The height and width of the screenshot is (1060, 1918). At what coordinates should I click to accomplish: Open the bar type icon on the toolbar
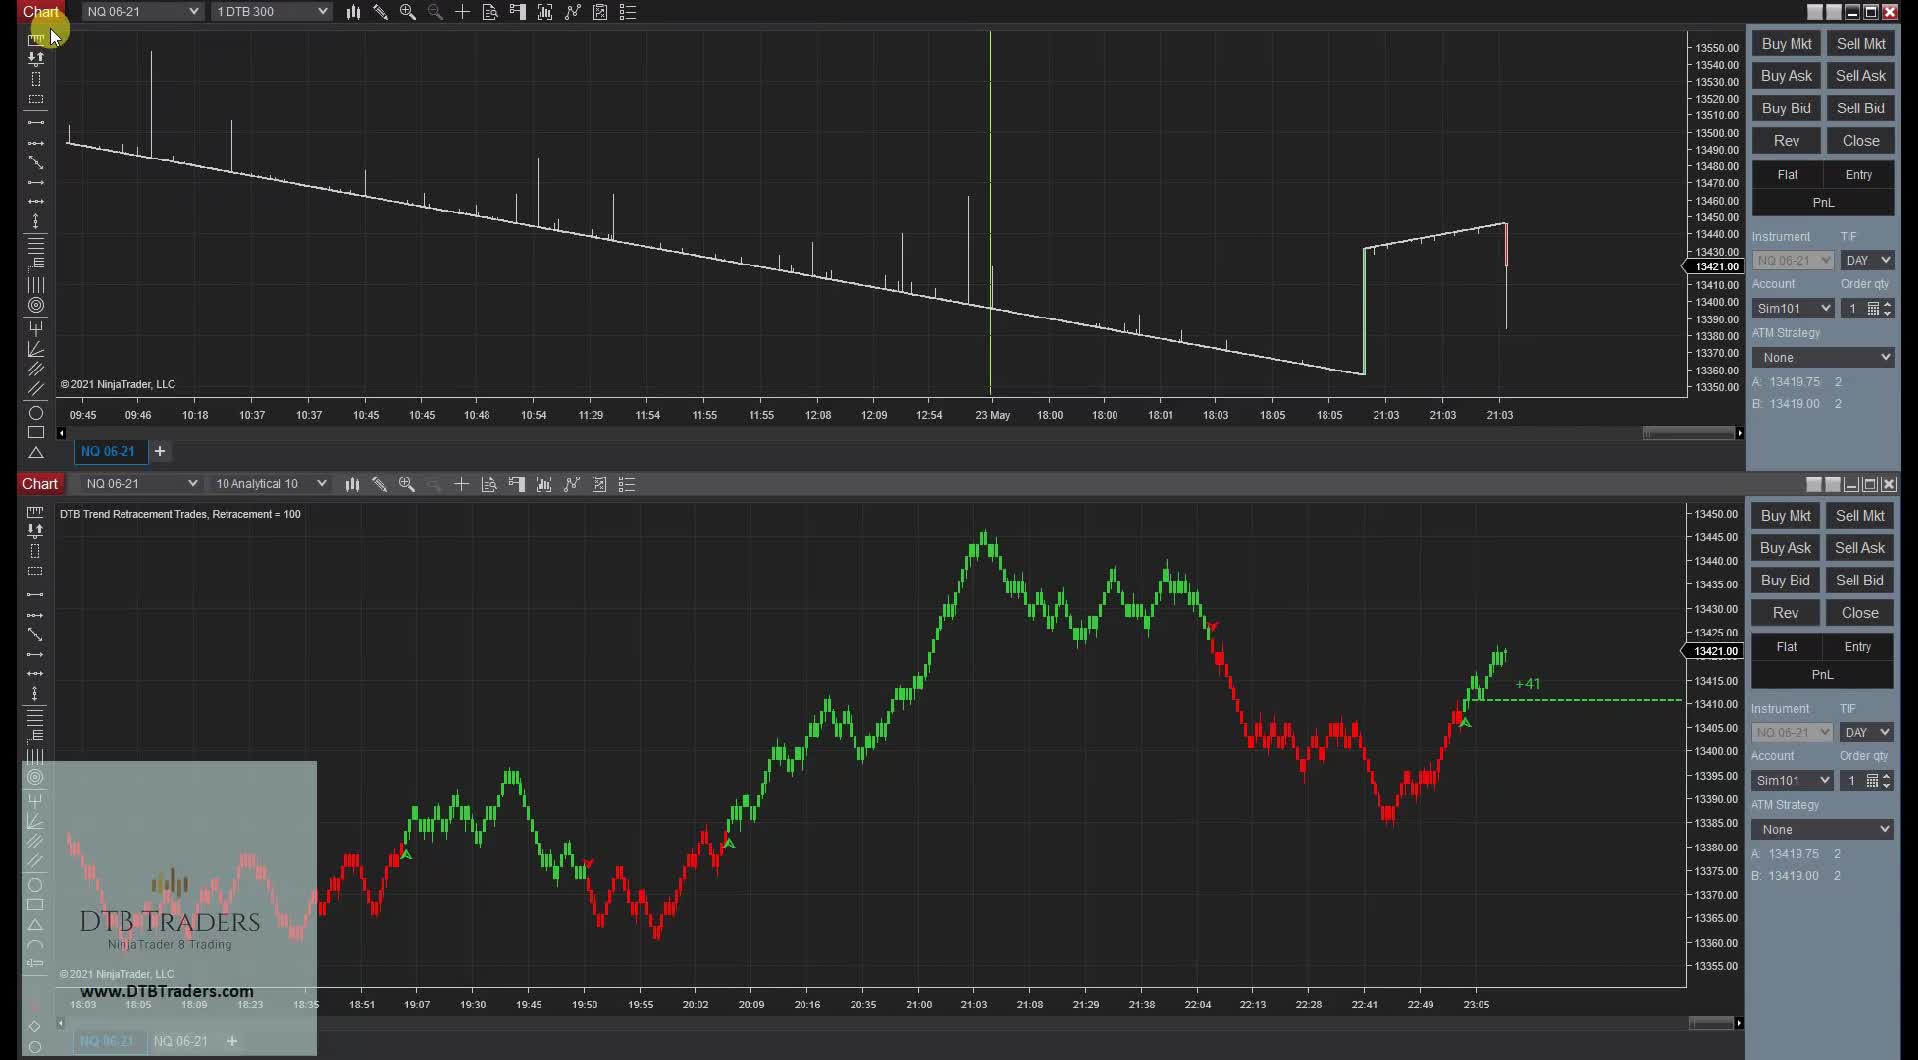click(x=353, y=12)
